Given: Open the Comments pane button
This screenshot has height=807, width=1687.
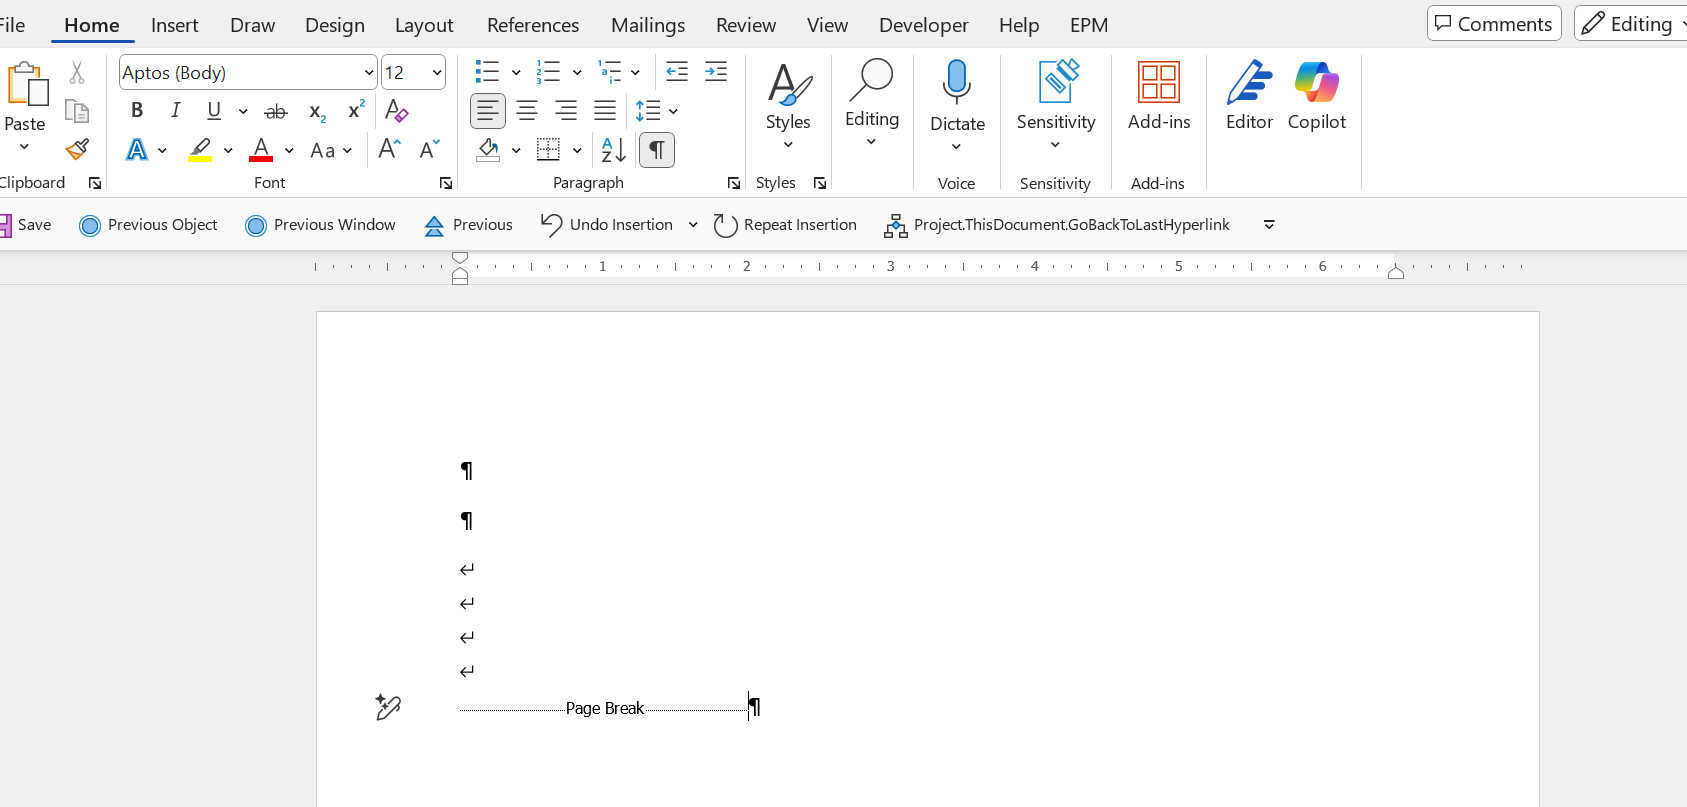Looking at the screenshot, I should 1494,24.
